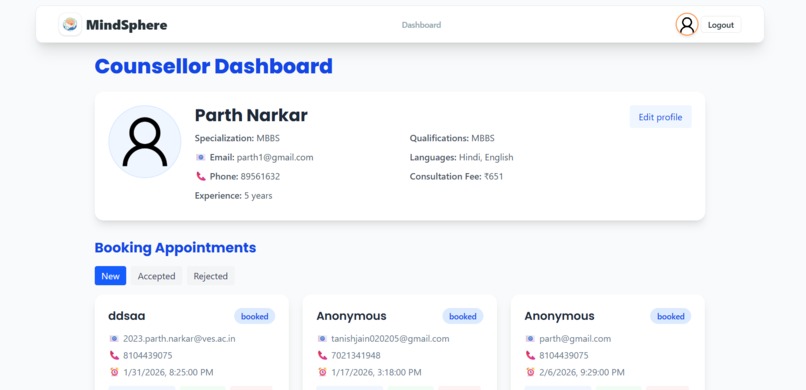Click clock icon beside 2/6/2026, 9:29:00 PM
The image size is (806, 390).
pyautogui.click(x=530, y=372)
